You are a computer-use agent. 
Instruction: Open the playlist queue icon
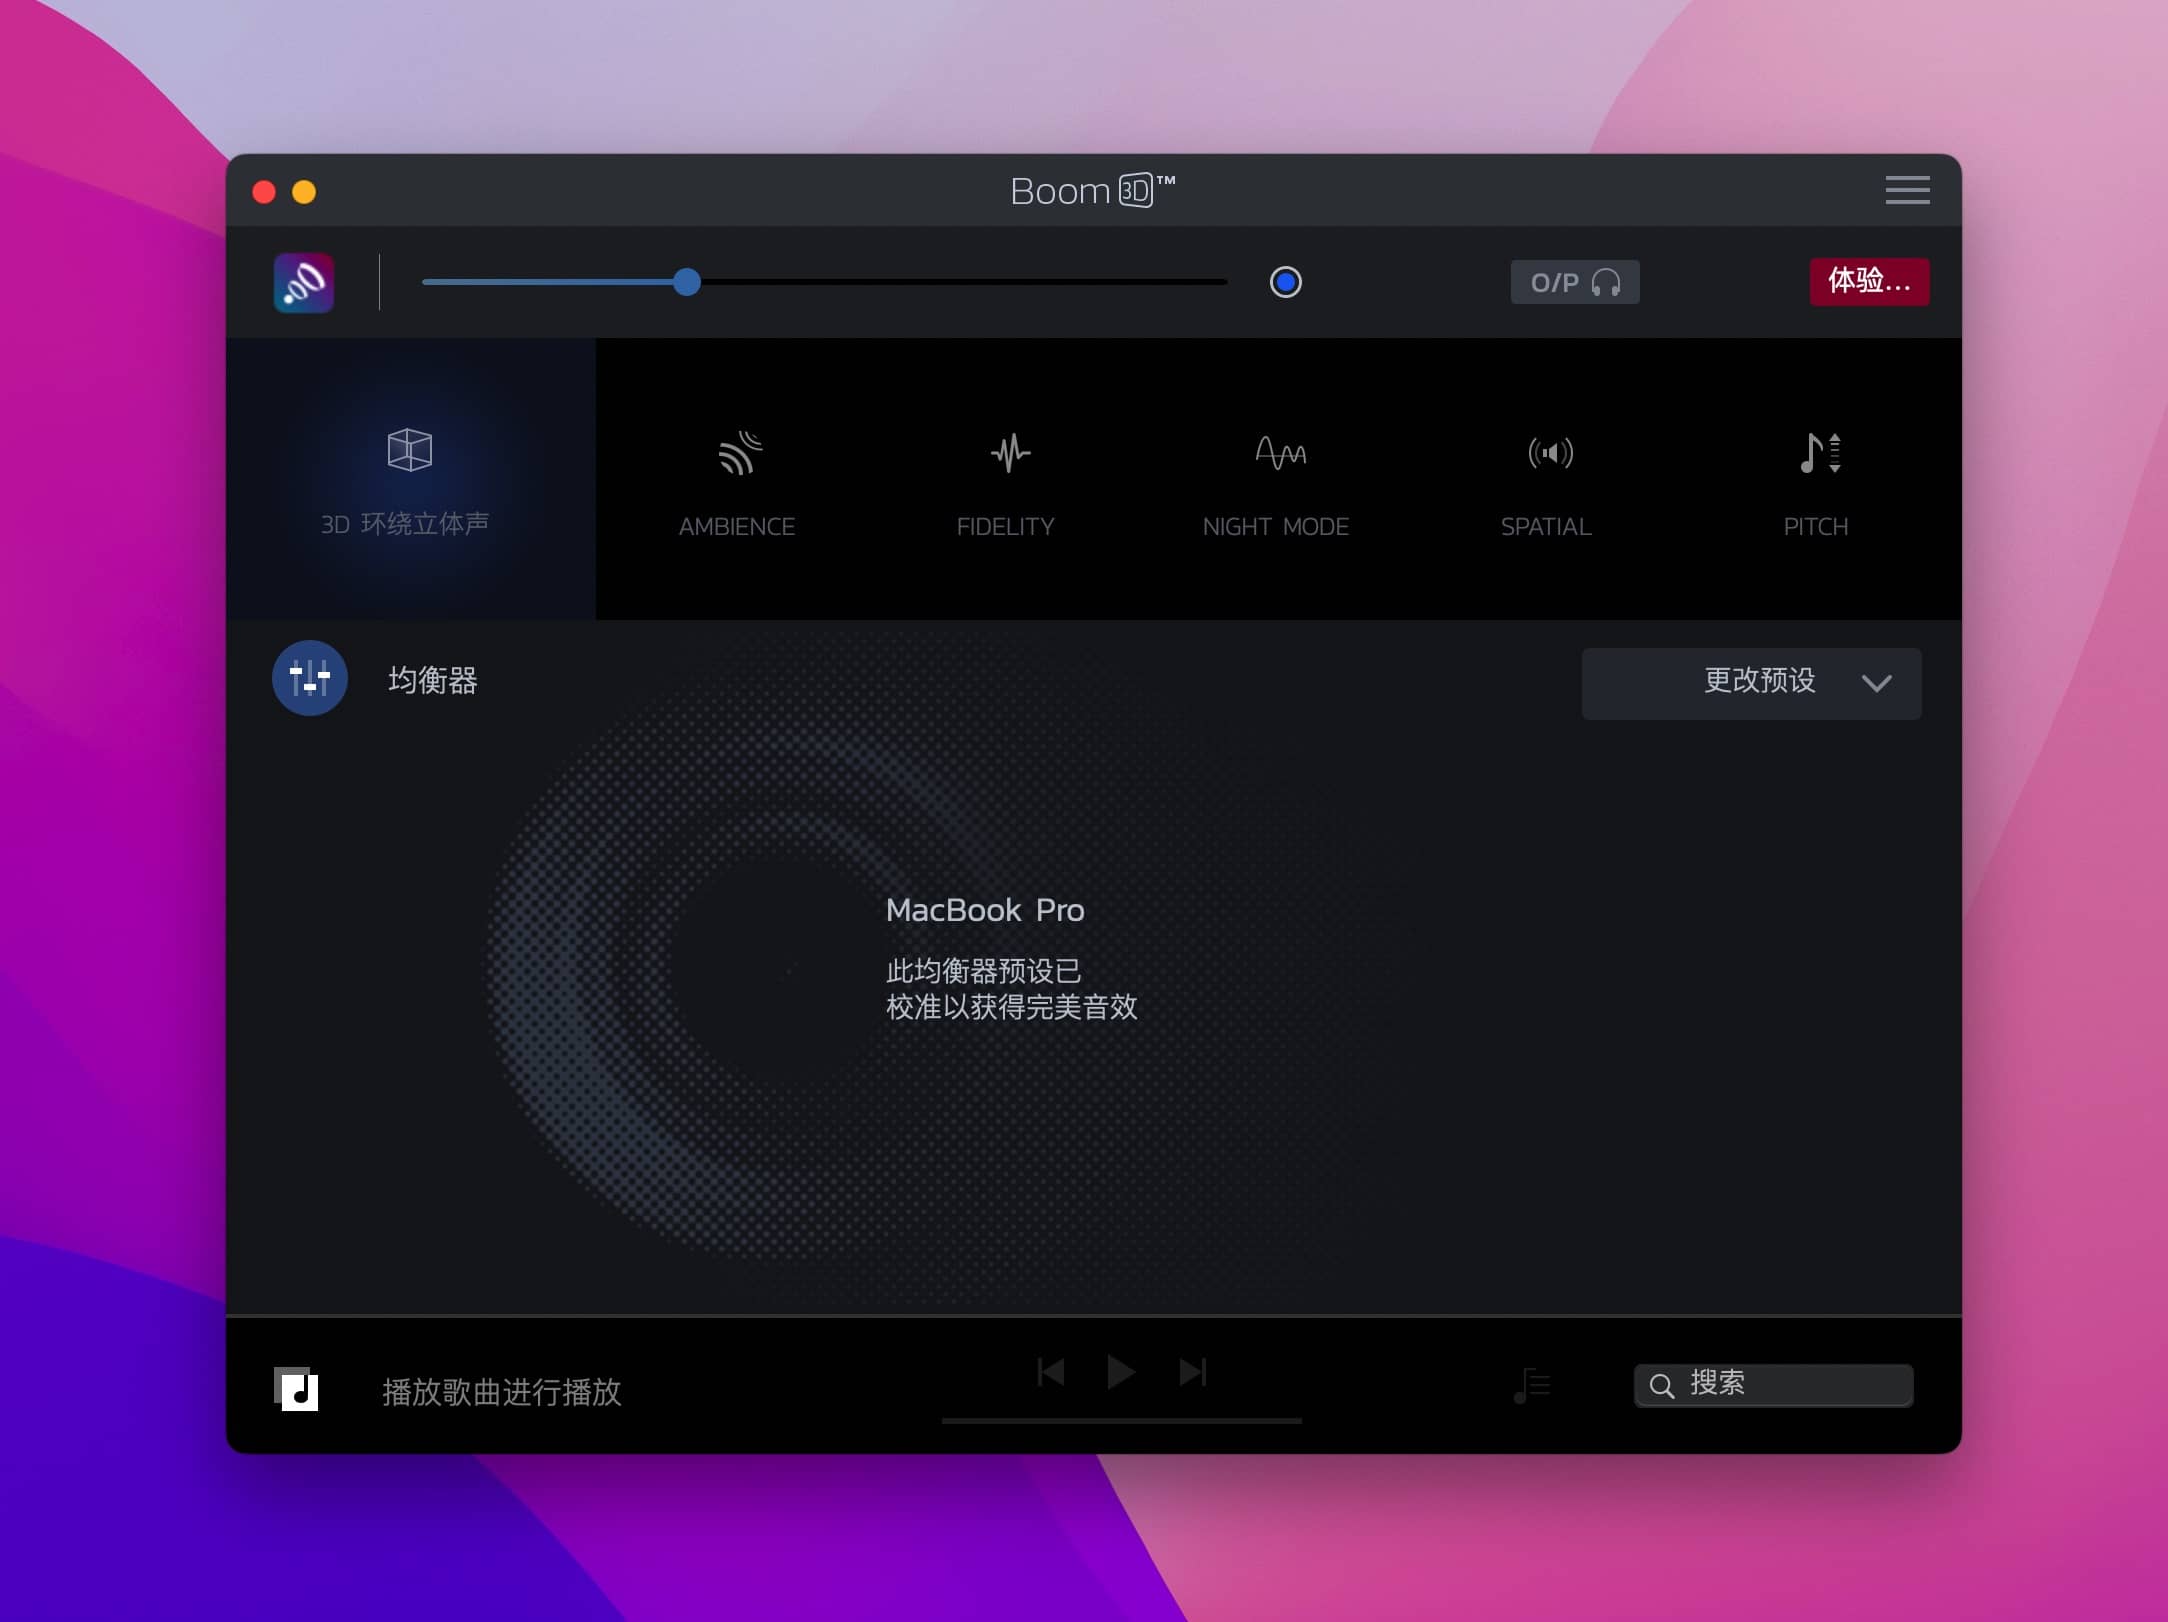1531,1385
